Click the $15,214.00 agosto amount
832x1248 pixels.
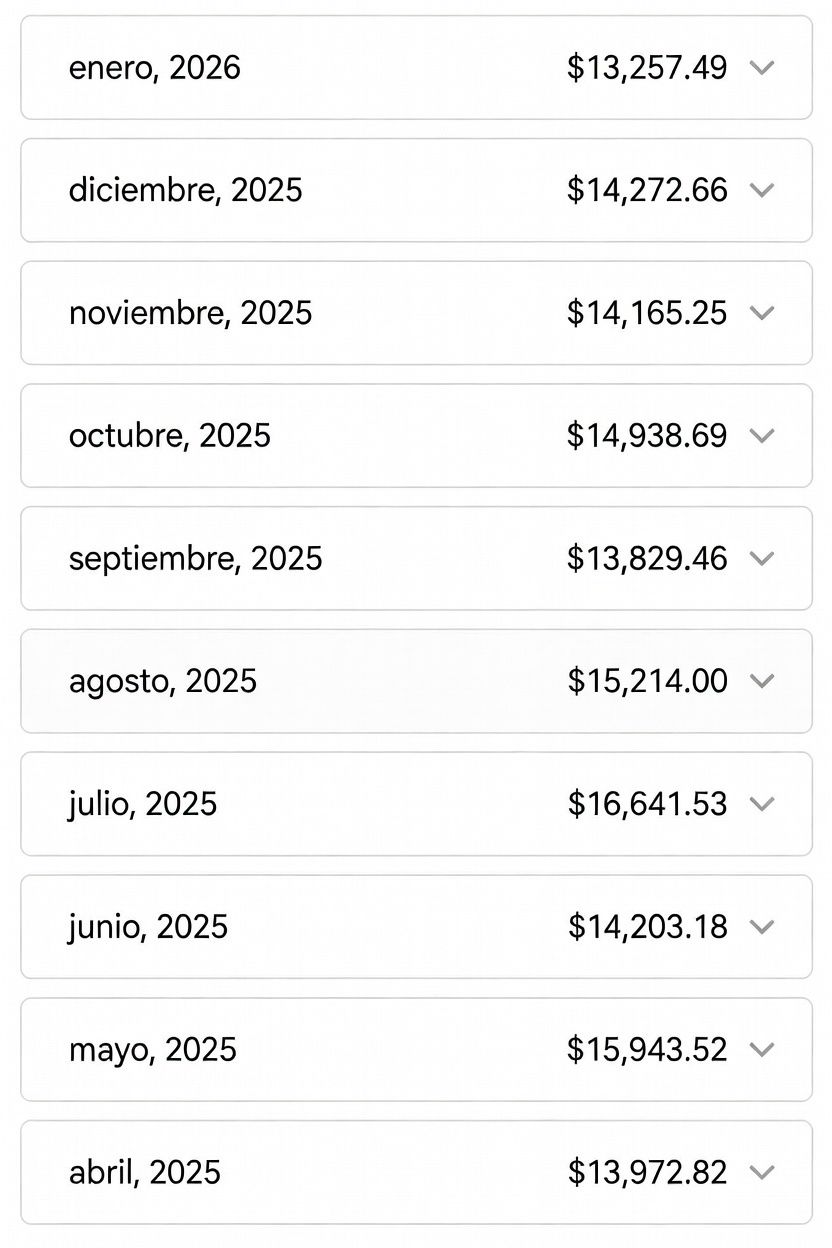coord(647,681)
